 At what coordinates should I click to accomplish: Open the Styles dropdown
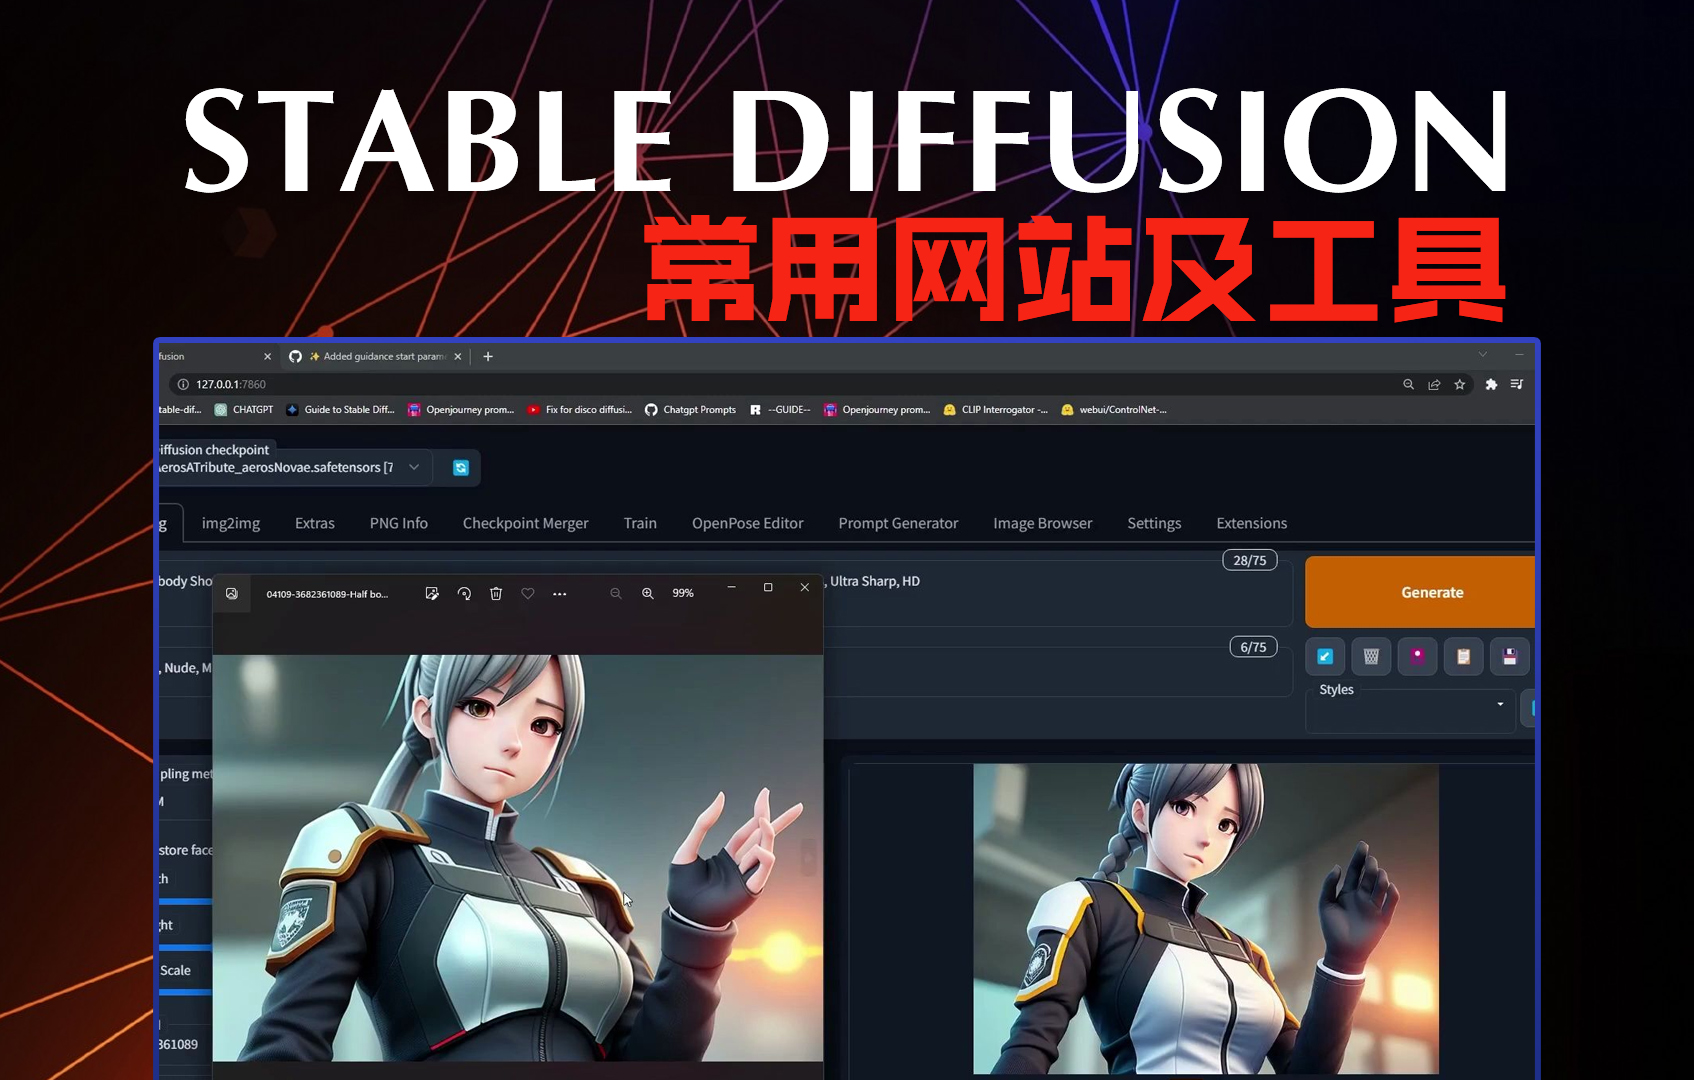coord(1410,710)
